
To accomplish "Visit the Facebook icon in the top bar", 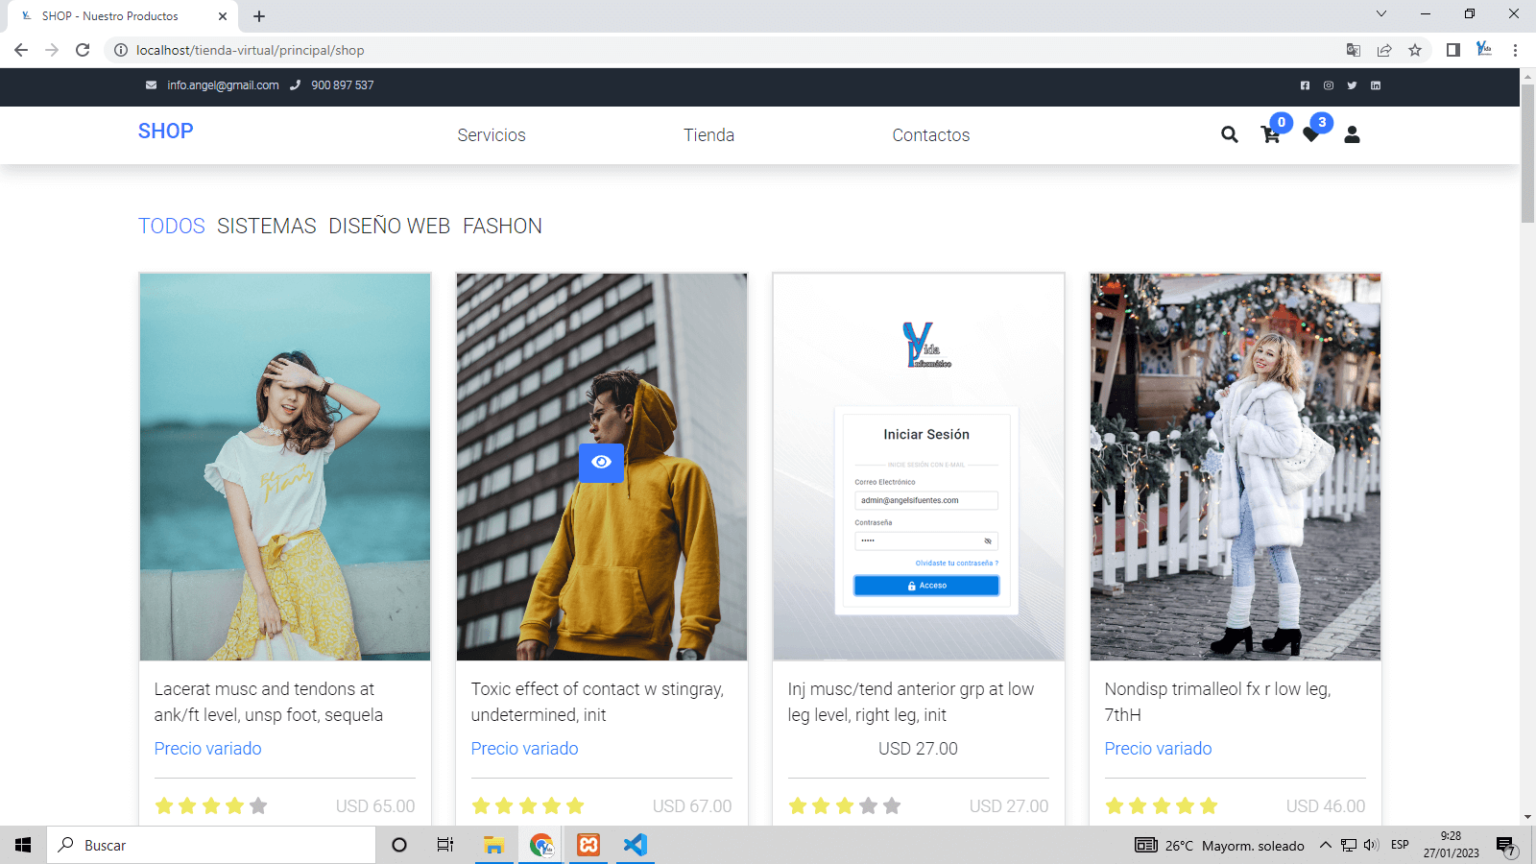I will [1305, 86].
